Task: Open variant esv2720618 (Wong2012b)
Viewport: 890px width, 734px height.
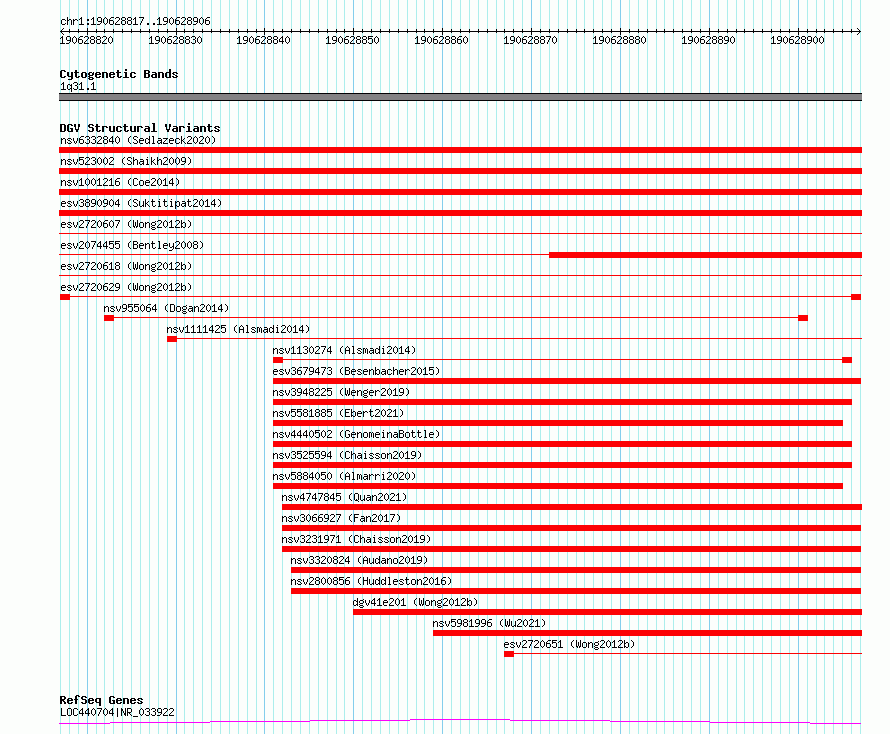Action: click(x=126, y=266)
